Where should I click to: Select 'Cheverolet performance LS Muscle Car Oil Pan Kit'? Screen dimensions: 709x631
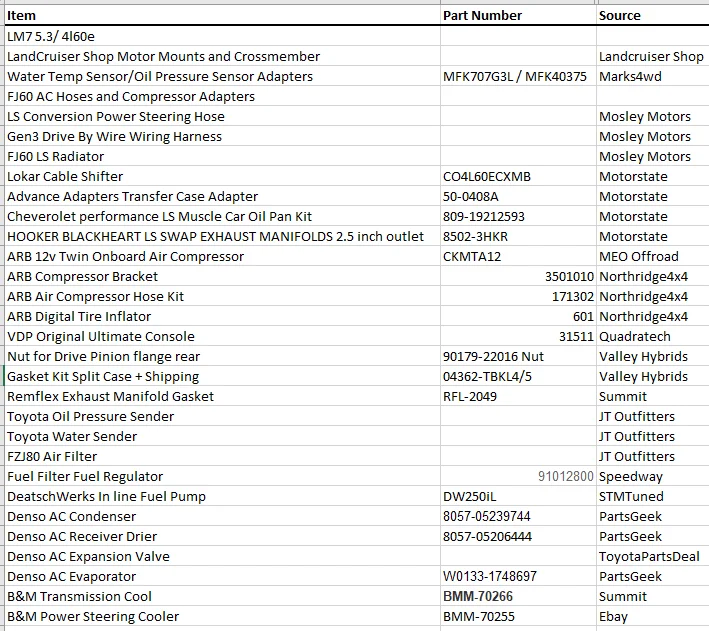222,216
